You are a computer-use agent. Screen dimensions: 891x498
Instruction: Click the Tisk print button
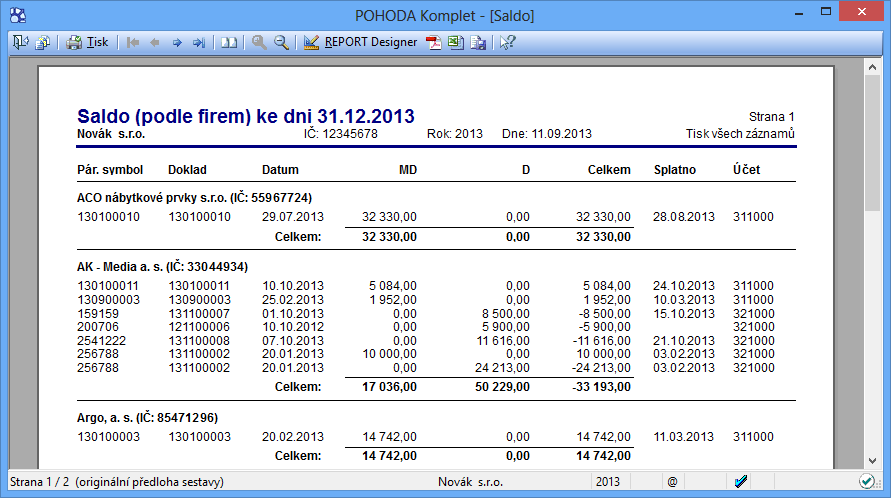tap(88, 42)
